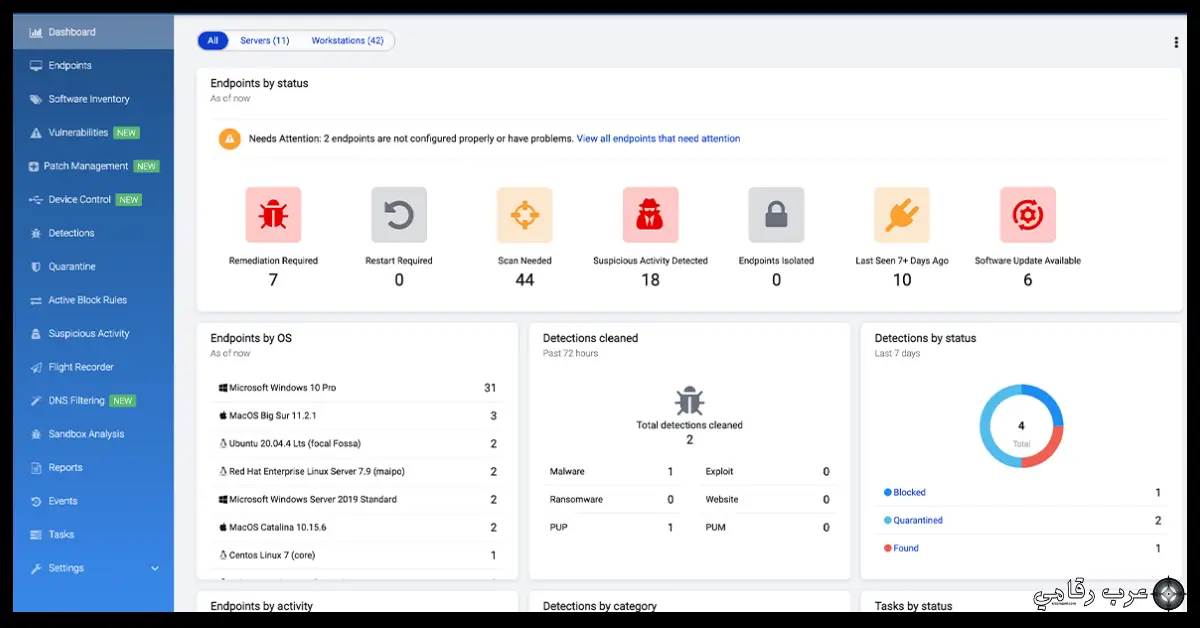Expand the Settings menu chevron
Screen dimensions: 1200x628
point(155,569)
